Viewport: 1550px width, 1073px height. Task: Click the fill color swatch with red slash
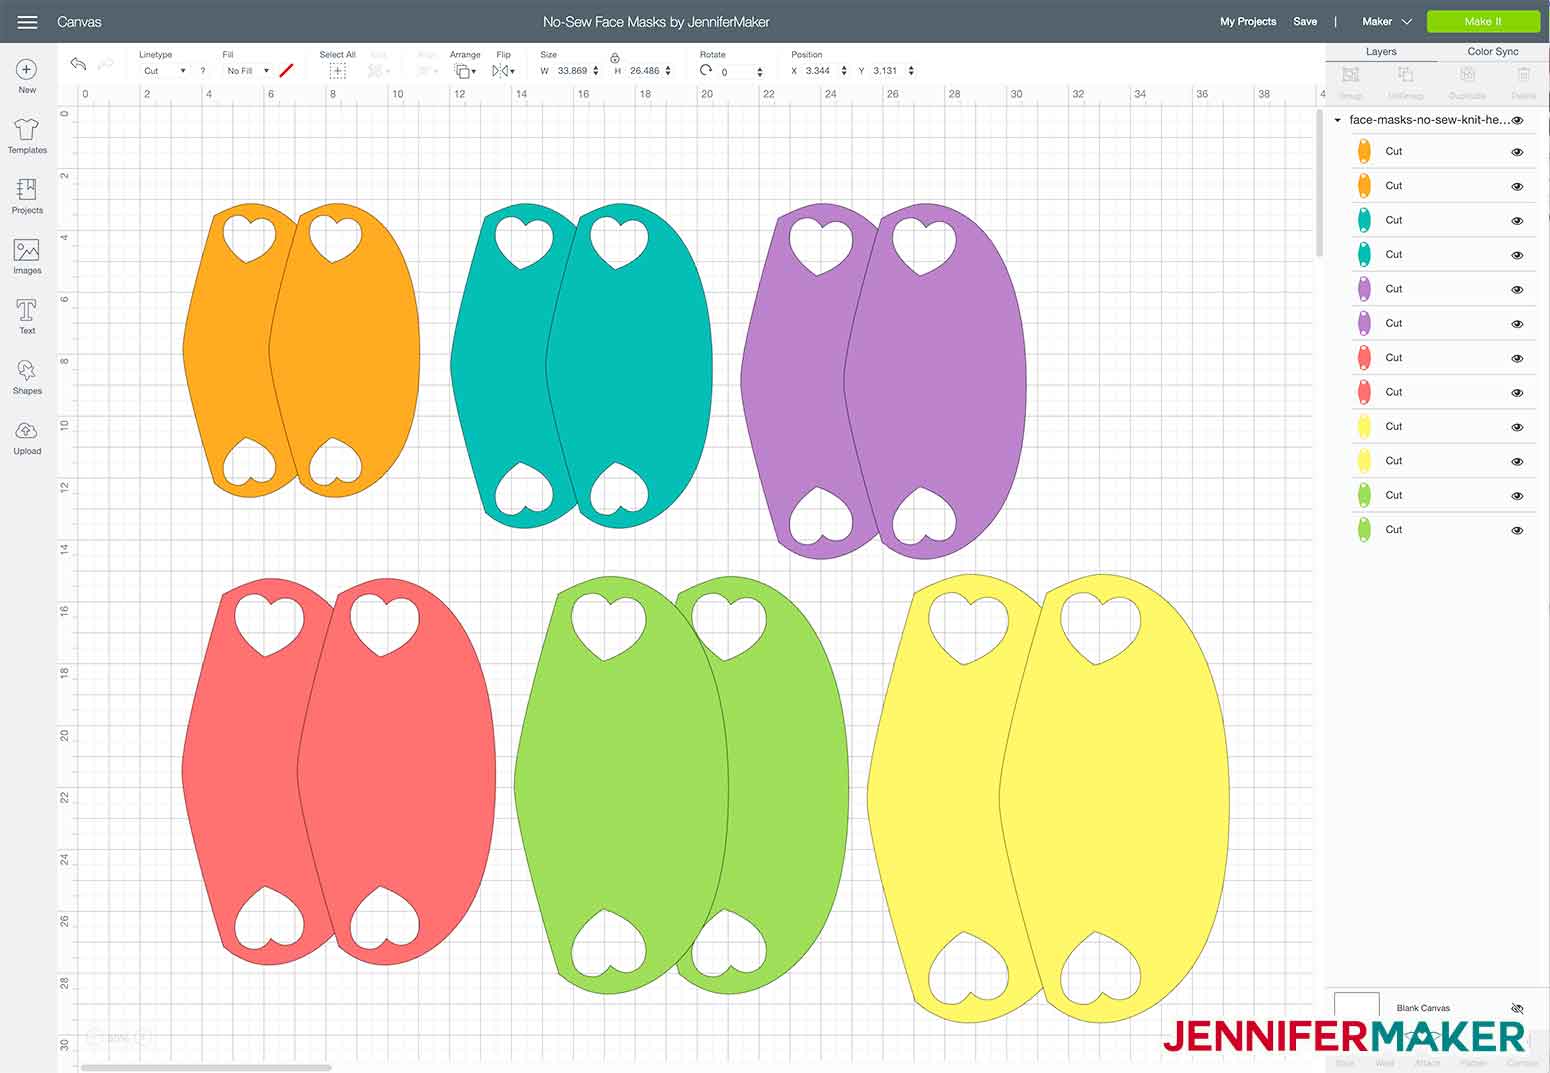(287, 71)
